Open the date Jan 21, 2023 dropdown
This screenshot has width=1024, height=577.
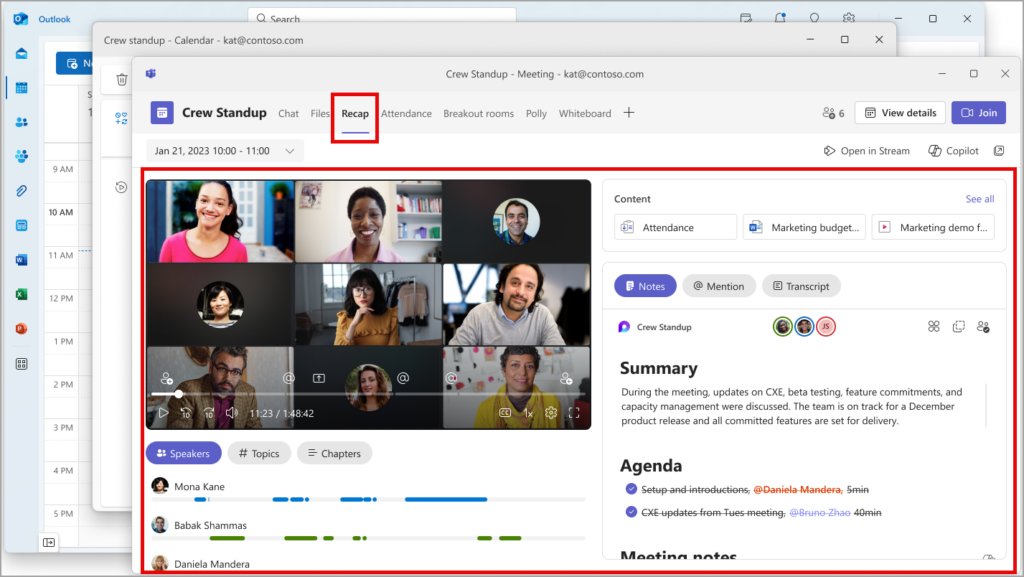tap(225, 151)
